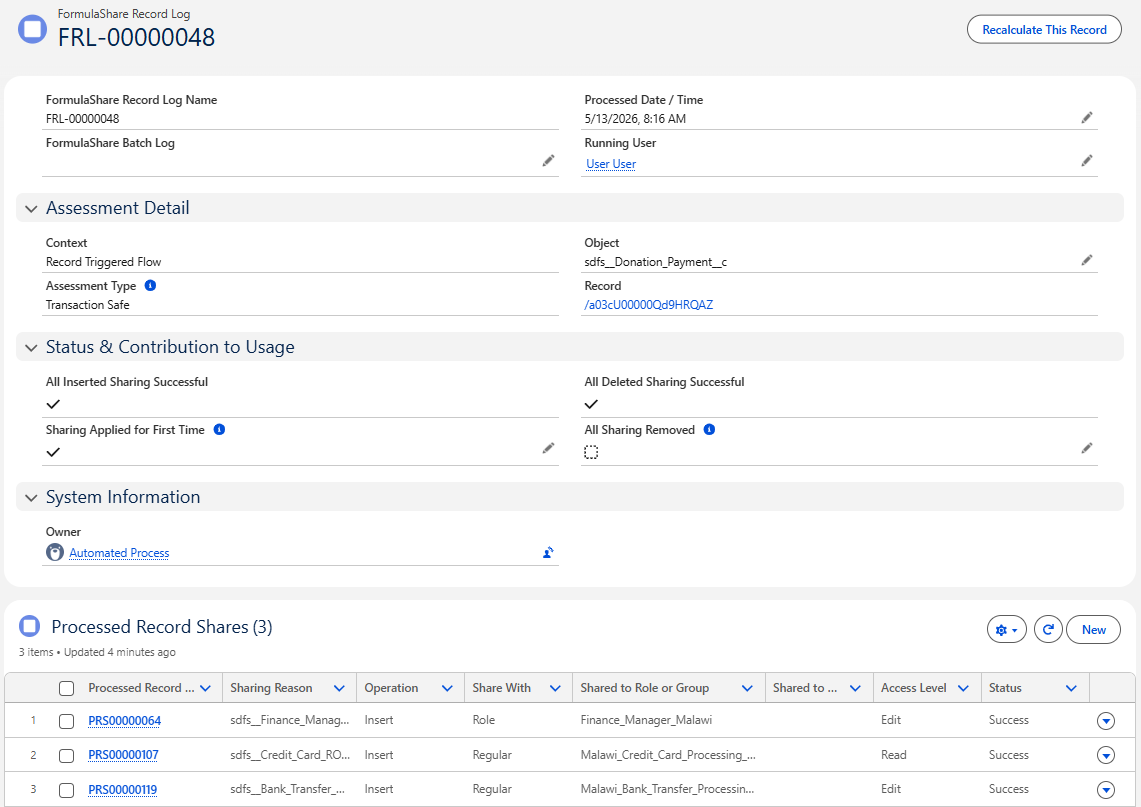The height and width of the screenshot is (807, 1141).
Task: Open Status column dropdown arrow
Action: [1071, 688]
